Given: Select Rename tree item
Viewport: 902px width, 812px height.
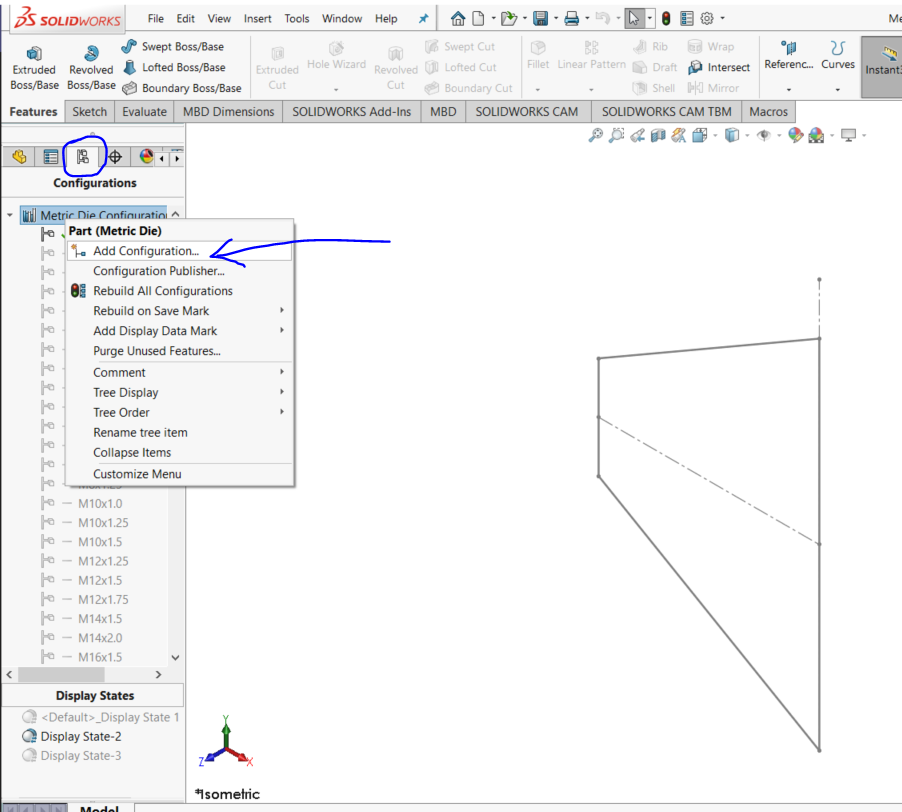Looking at the screenshot, I should click(179, 432).
